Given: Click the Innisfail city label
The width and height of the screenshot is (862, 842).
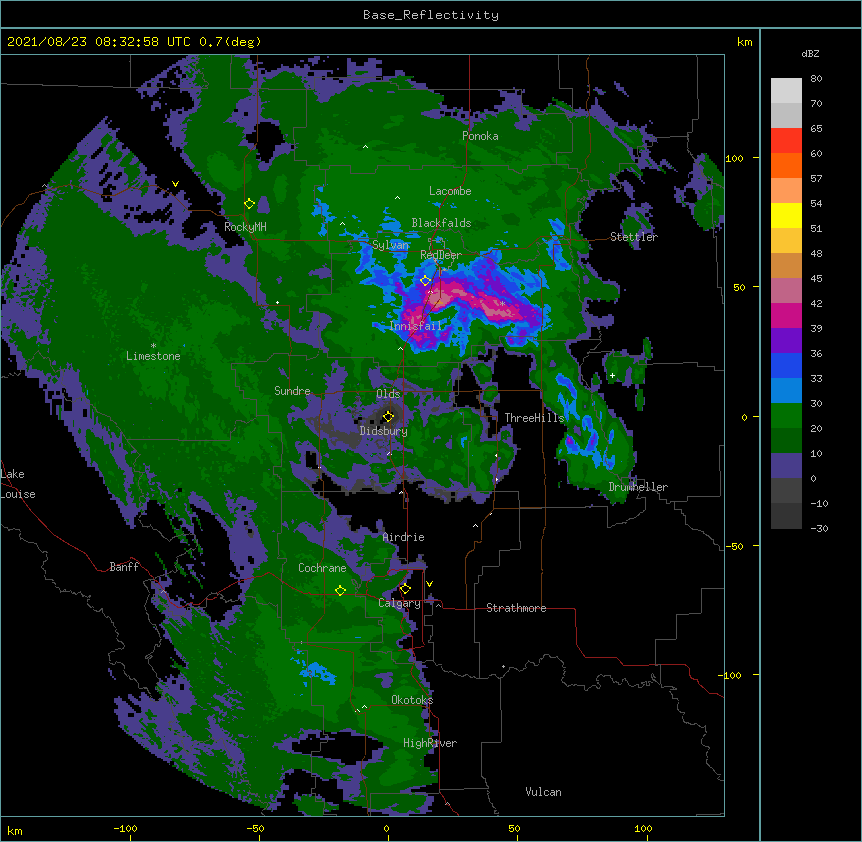Looking at the screenshot, I should (416, 326).
